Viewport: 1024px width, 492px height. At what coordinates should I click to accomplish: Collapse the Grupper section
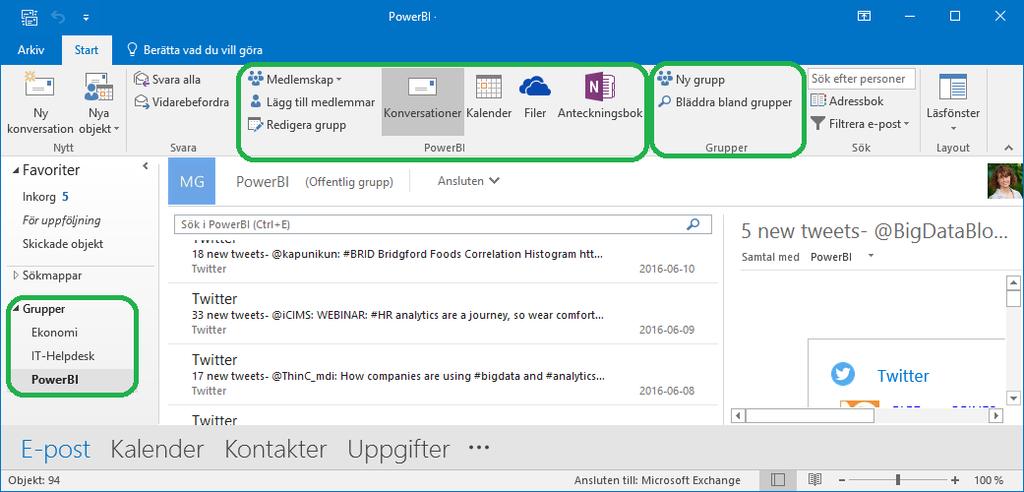click(x=16, y=309)
